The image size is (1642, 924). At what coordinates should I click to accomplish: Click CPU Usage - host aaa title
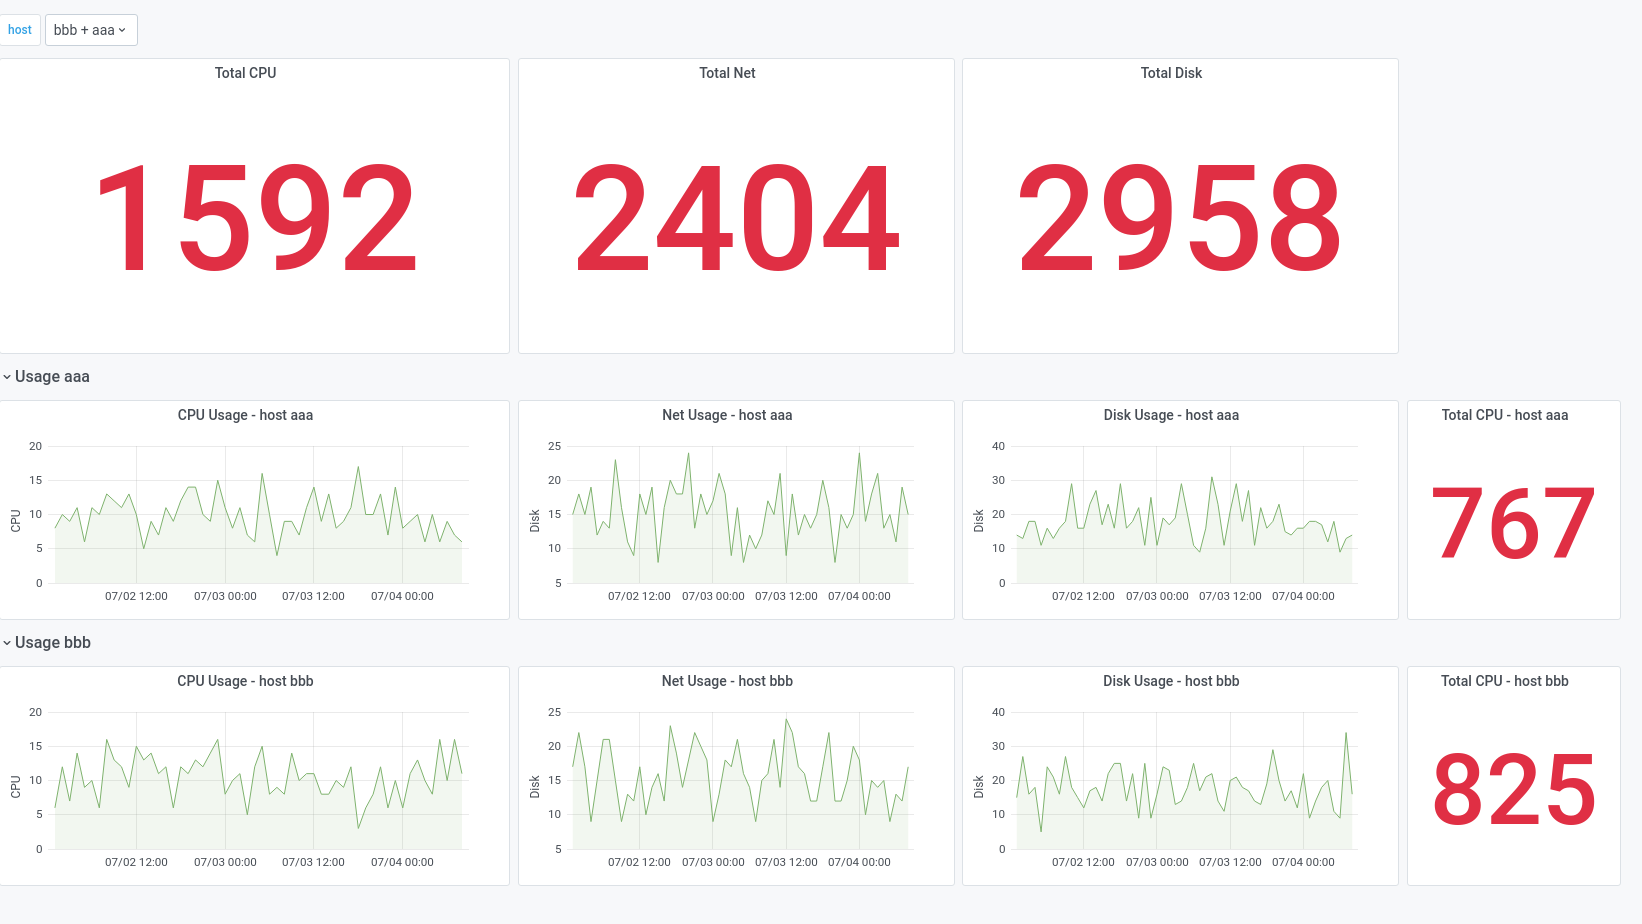245,415
